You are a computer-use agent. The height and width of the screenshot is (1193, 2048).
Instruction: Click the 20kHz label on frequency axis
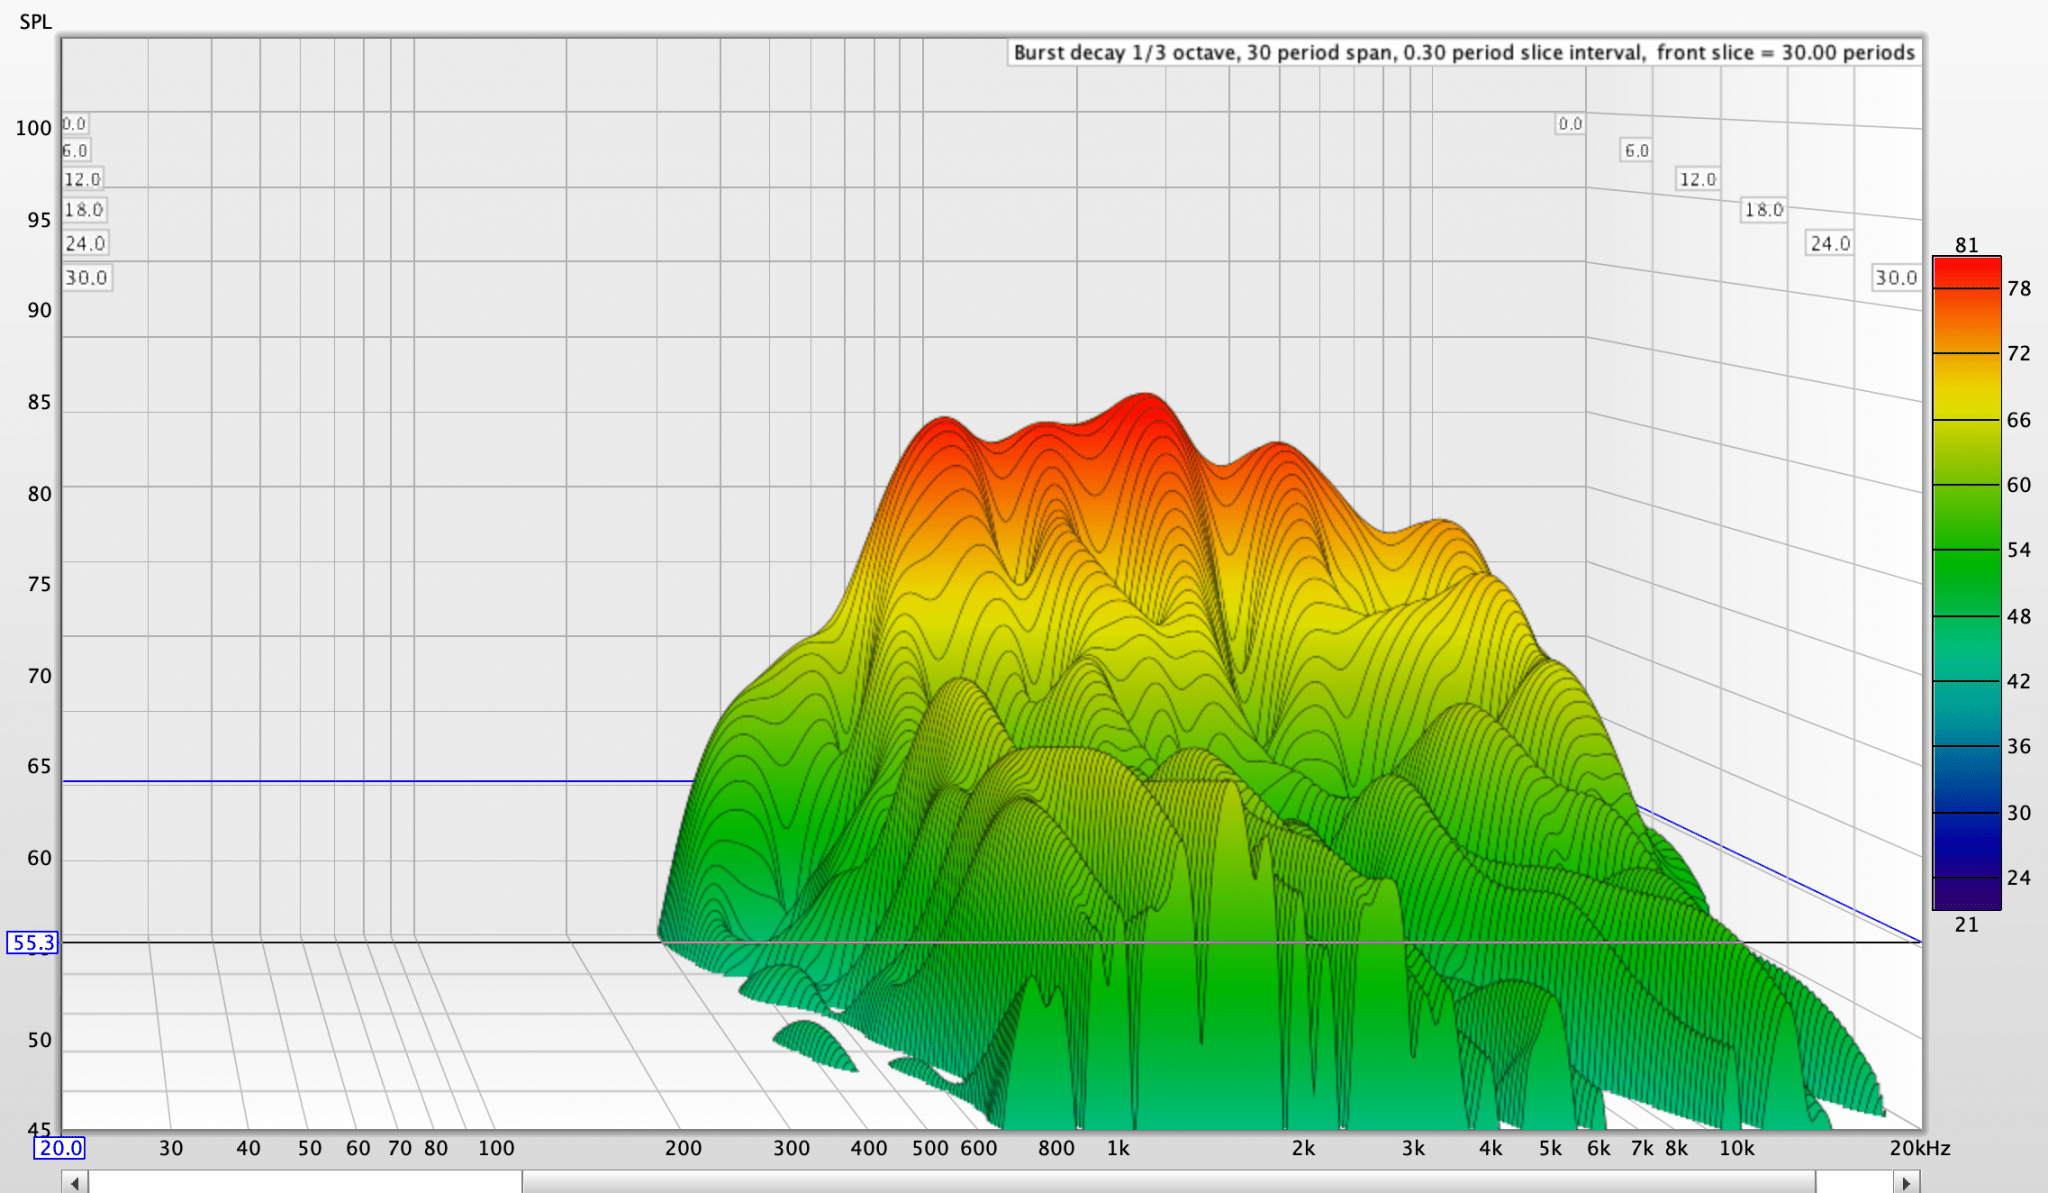(x=1920, y=1148)
